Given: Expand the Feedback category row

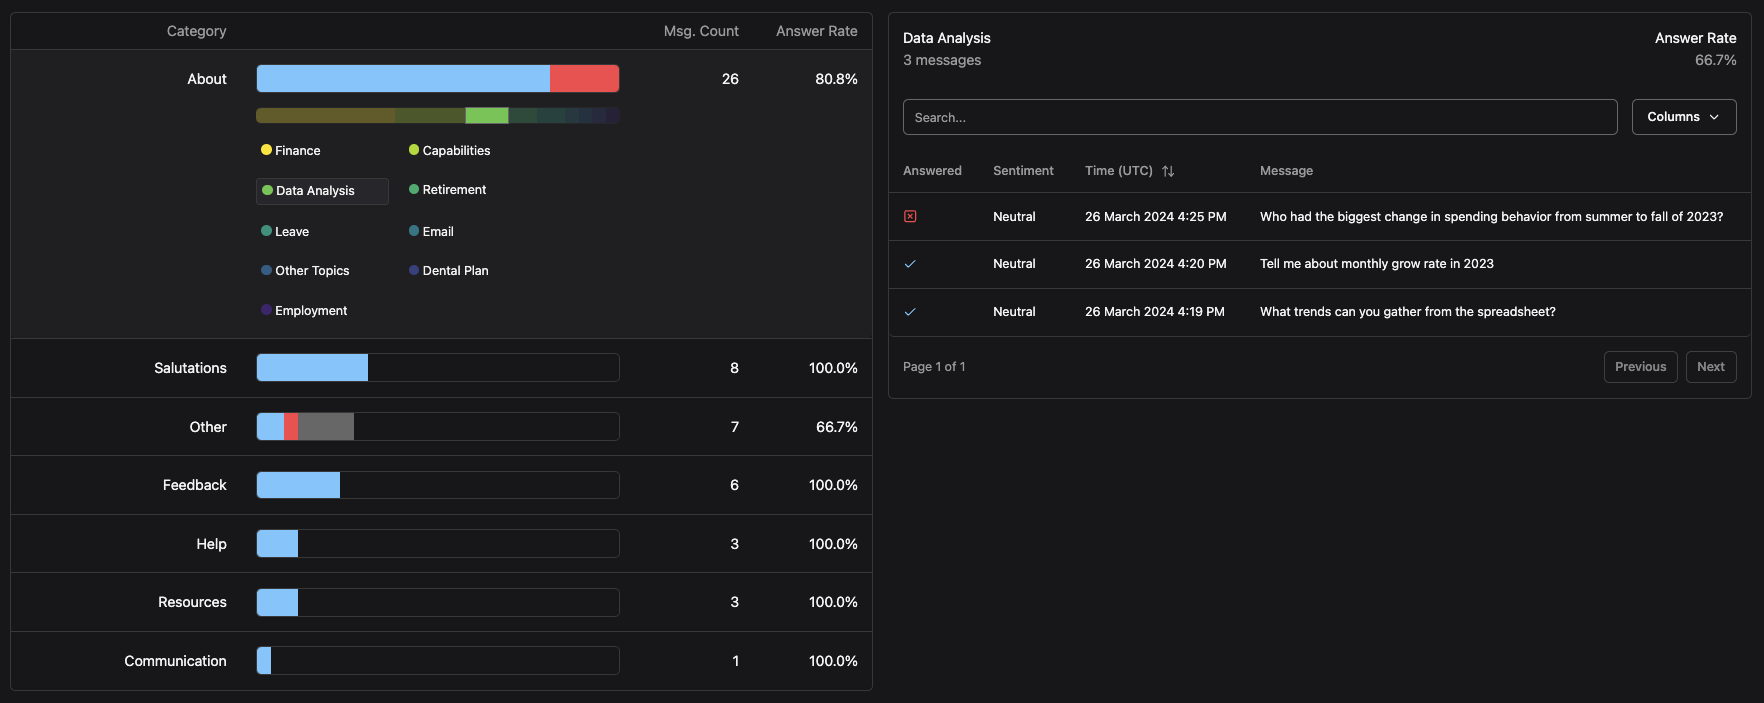Looking at the screenshot, I should tap(194, 485).
